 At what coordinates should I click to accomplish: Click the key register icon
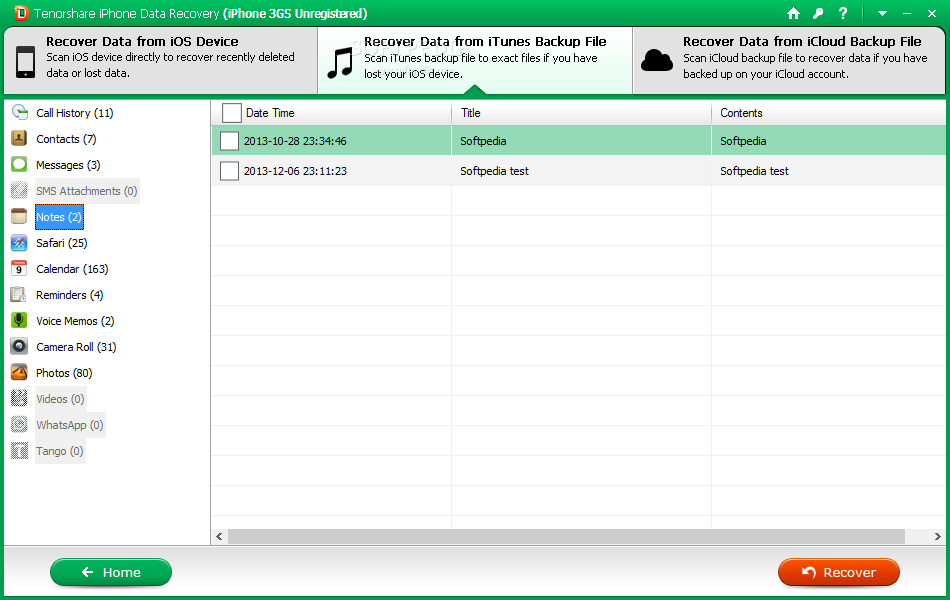click(x=818, y=13)
